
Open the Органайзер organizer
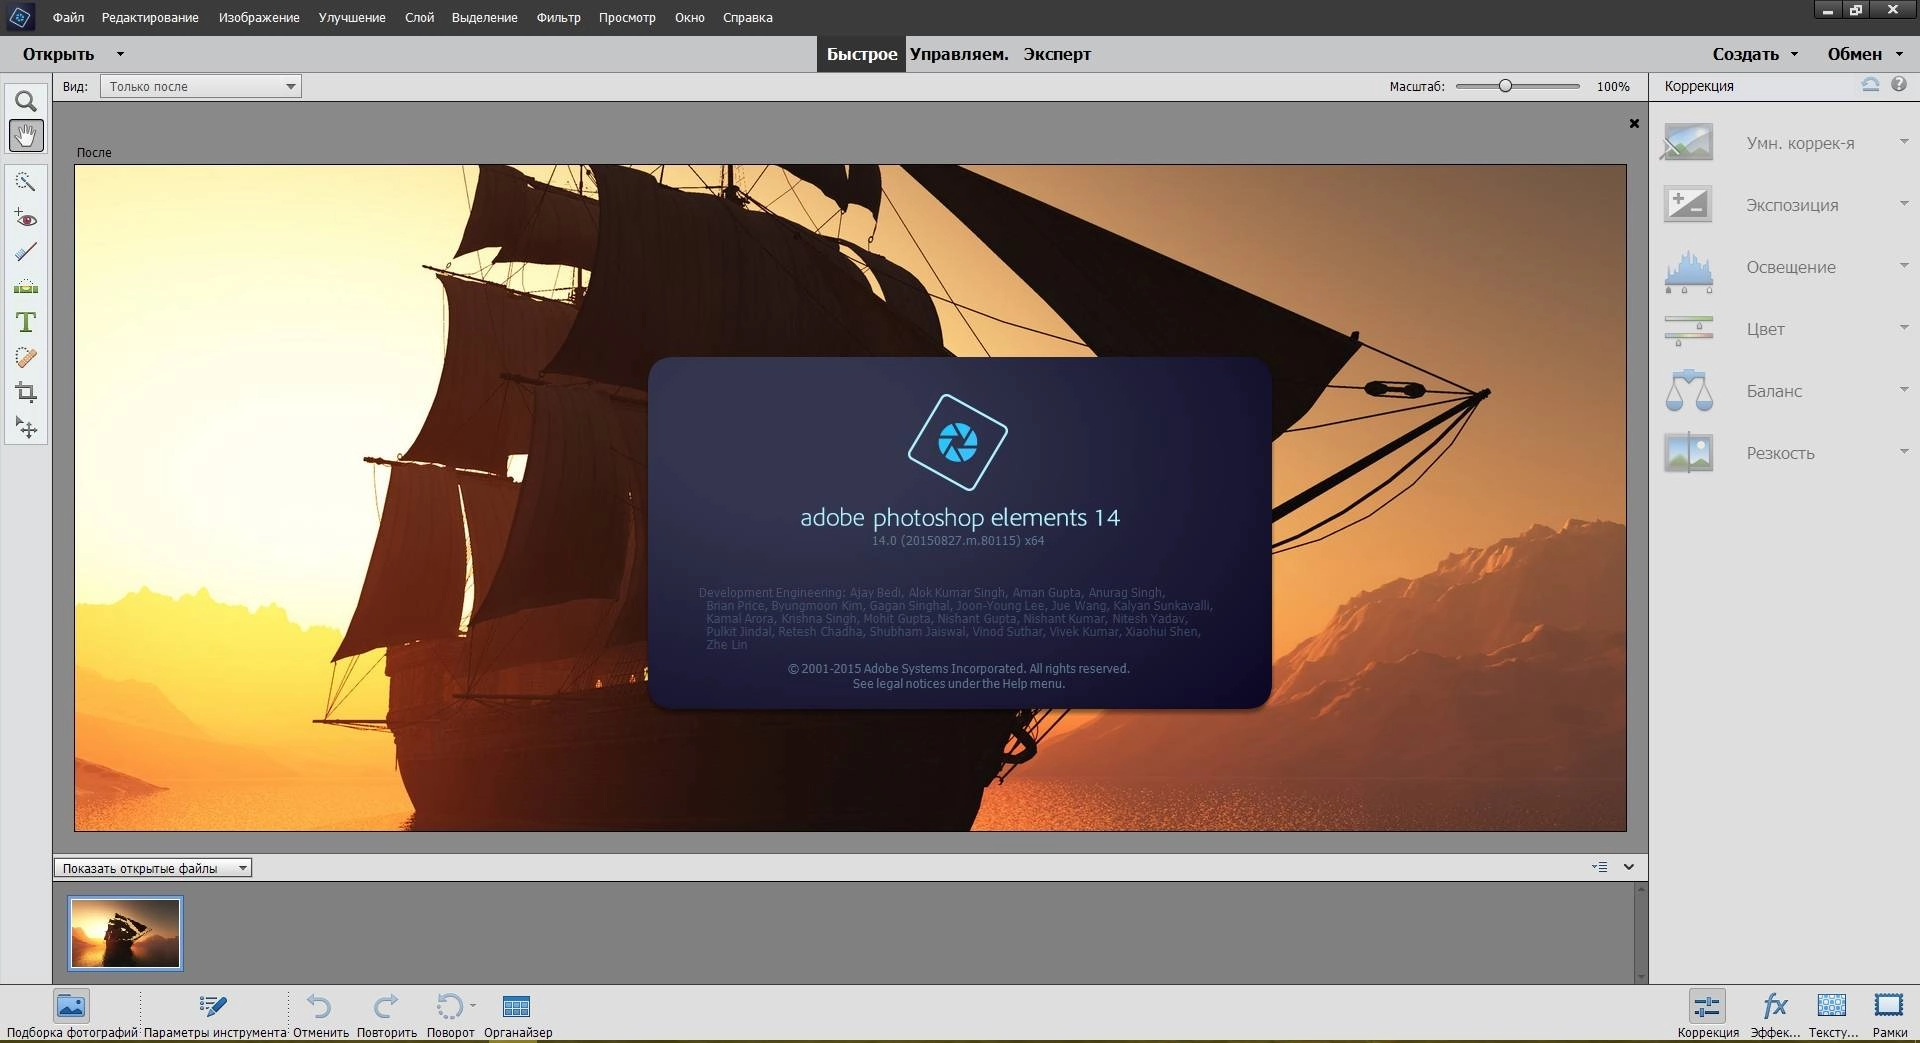(517, 1014)
